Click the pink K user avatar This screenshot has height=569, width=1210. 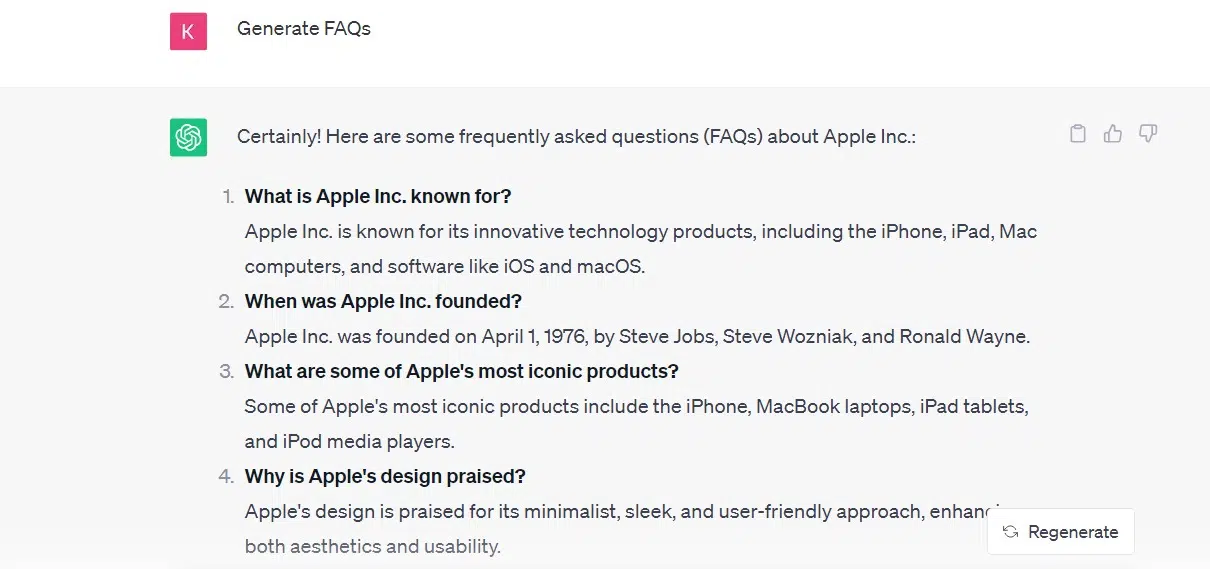click(x=188, y=32)
